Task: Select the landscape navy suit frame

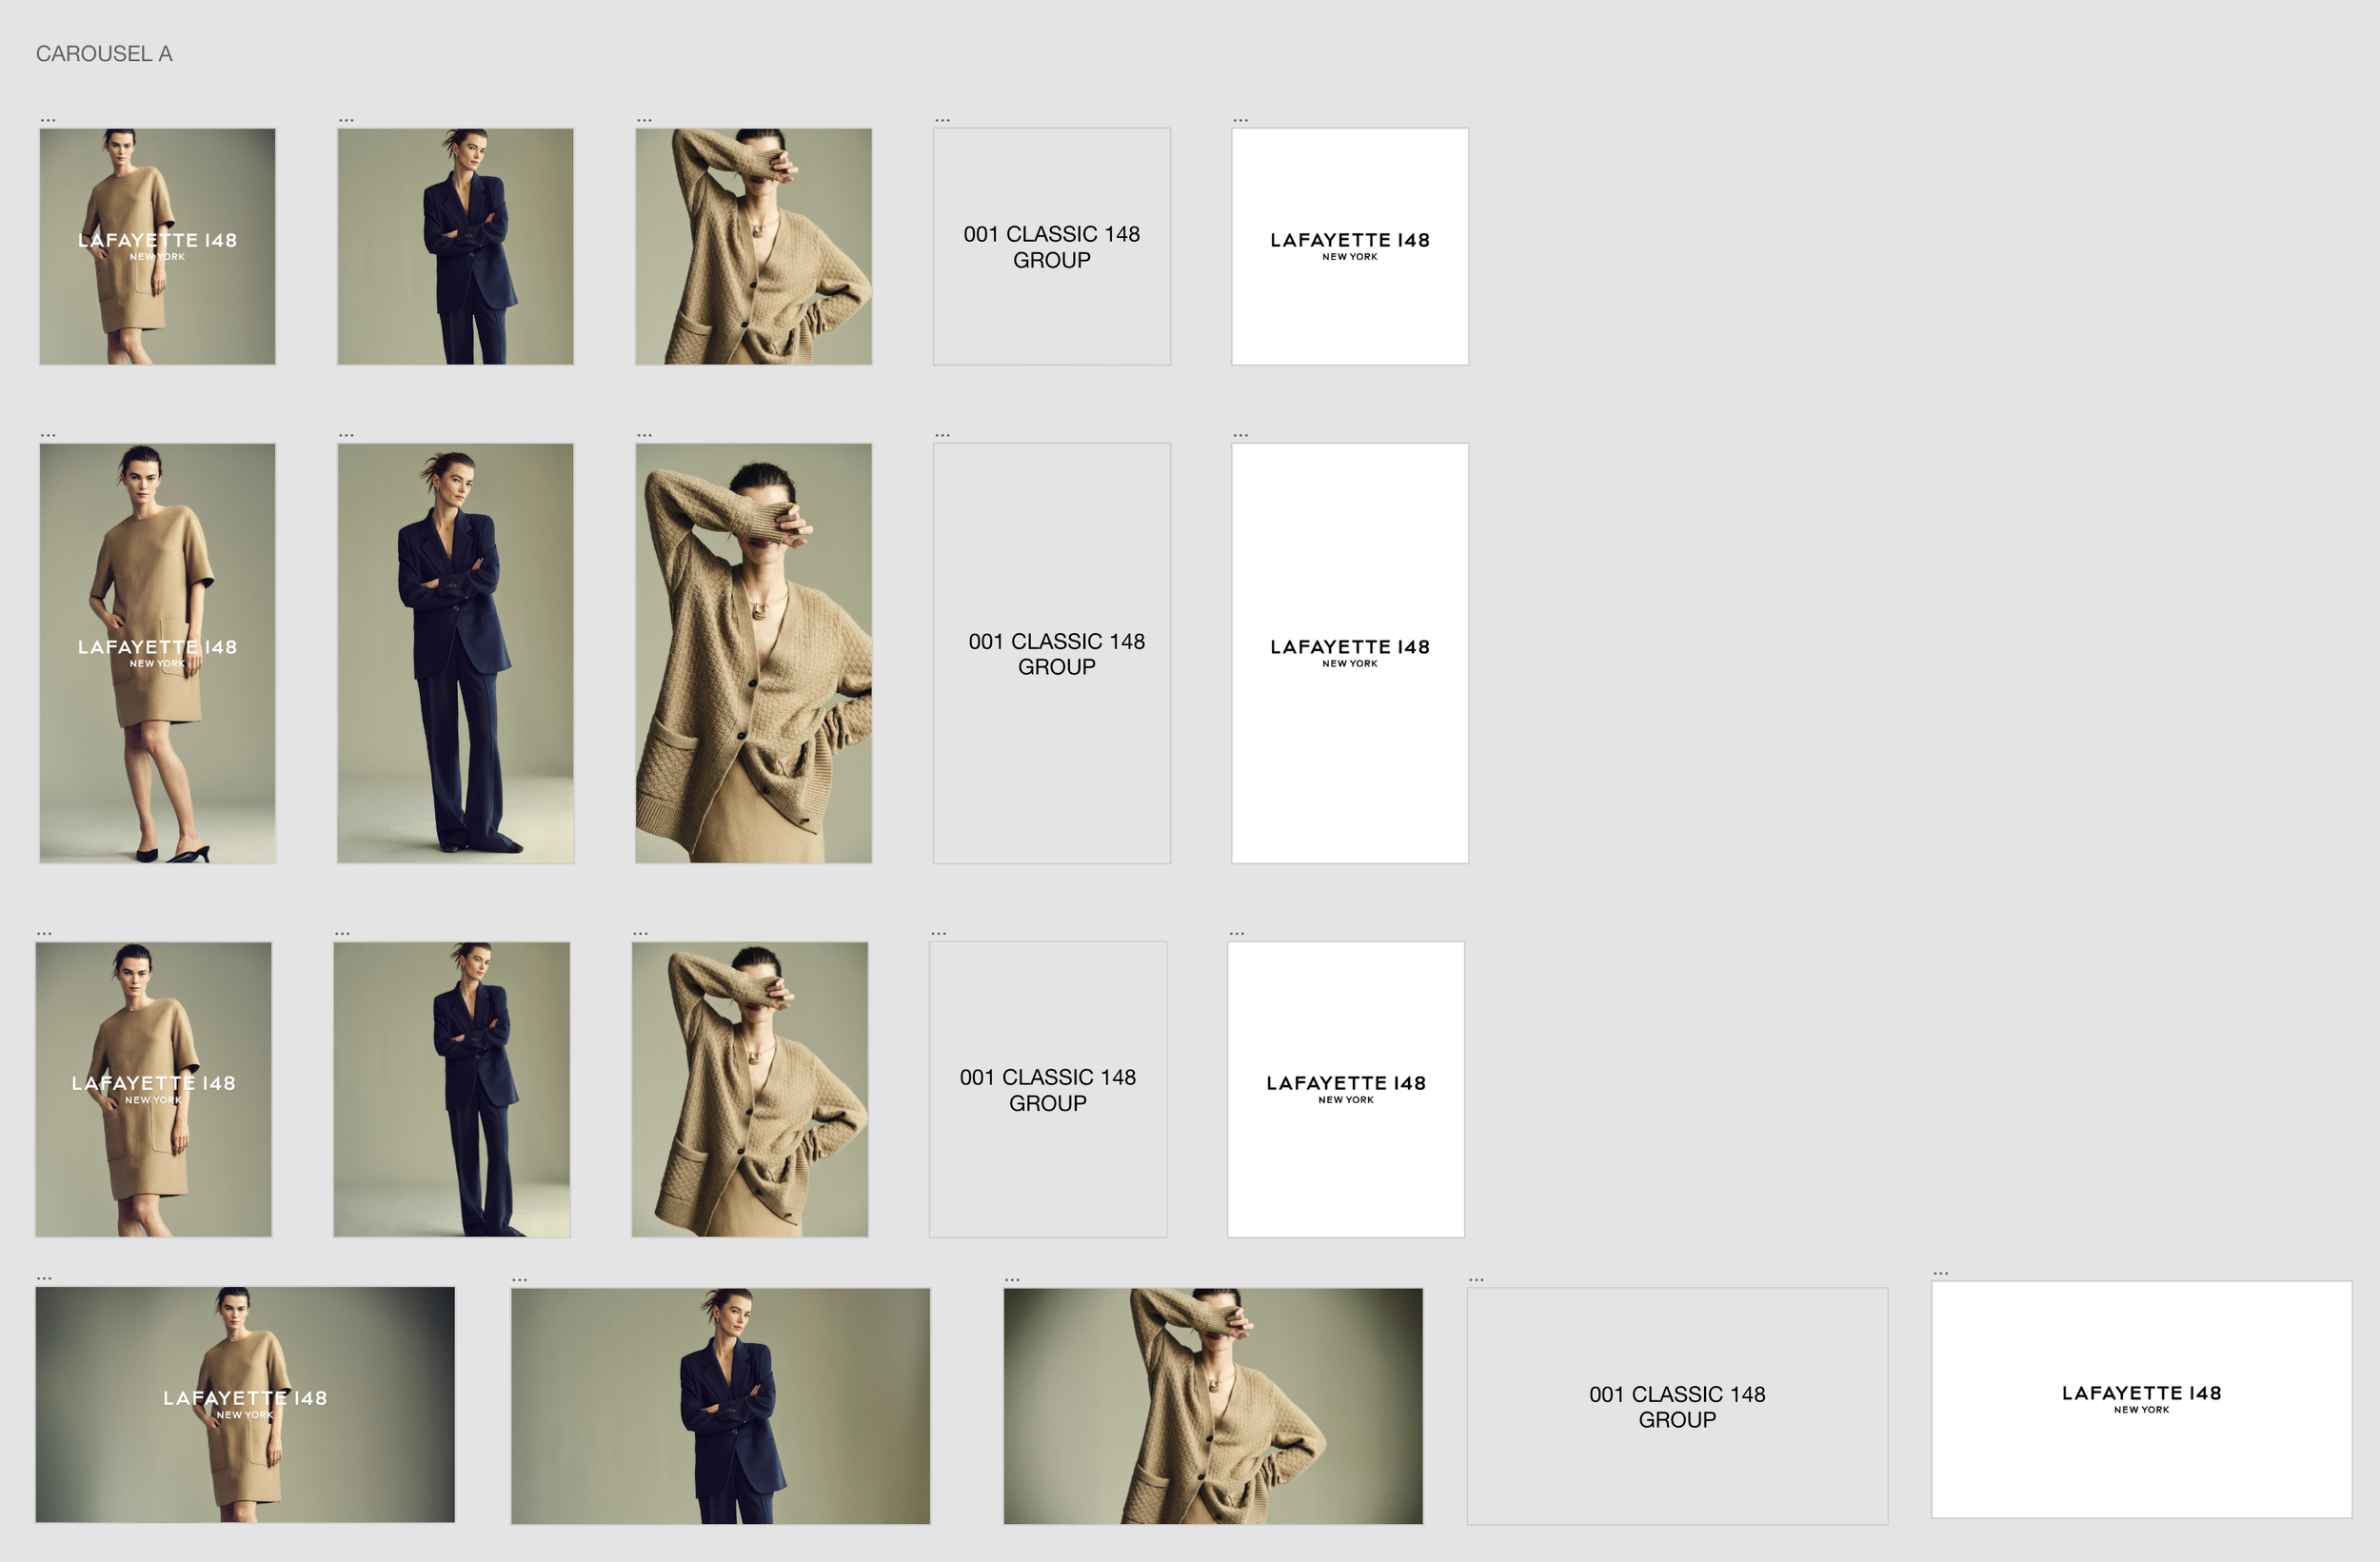Action: [x=720, y=1405]
